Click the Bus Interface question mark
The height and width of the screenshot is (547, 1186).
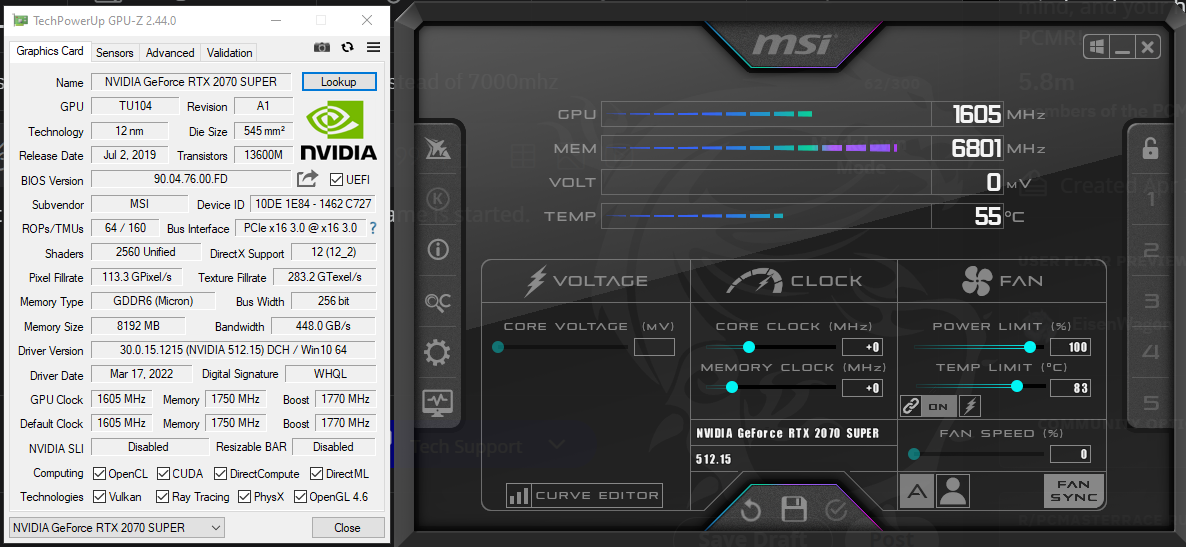tap(372, 228)
